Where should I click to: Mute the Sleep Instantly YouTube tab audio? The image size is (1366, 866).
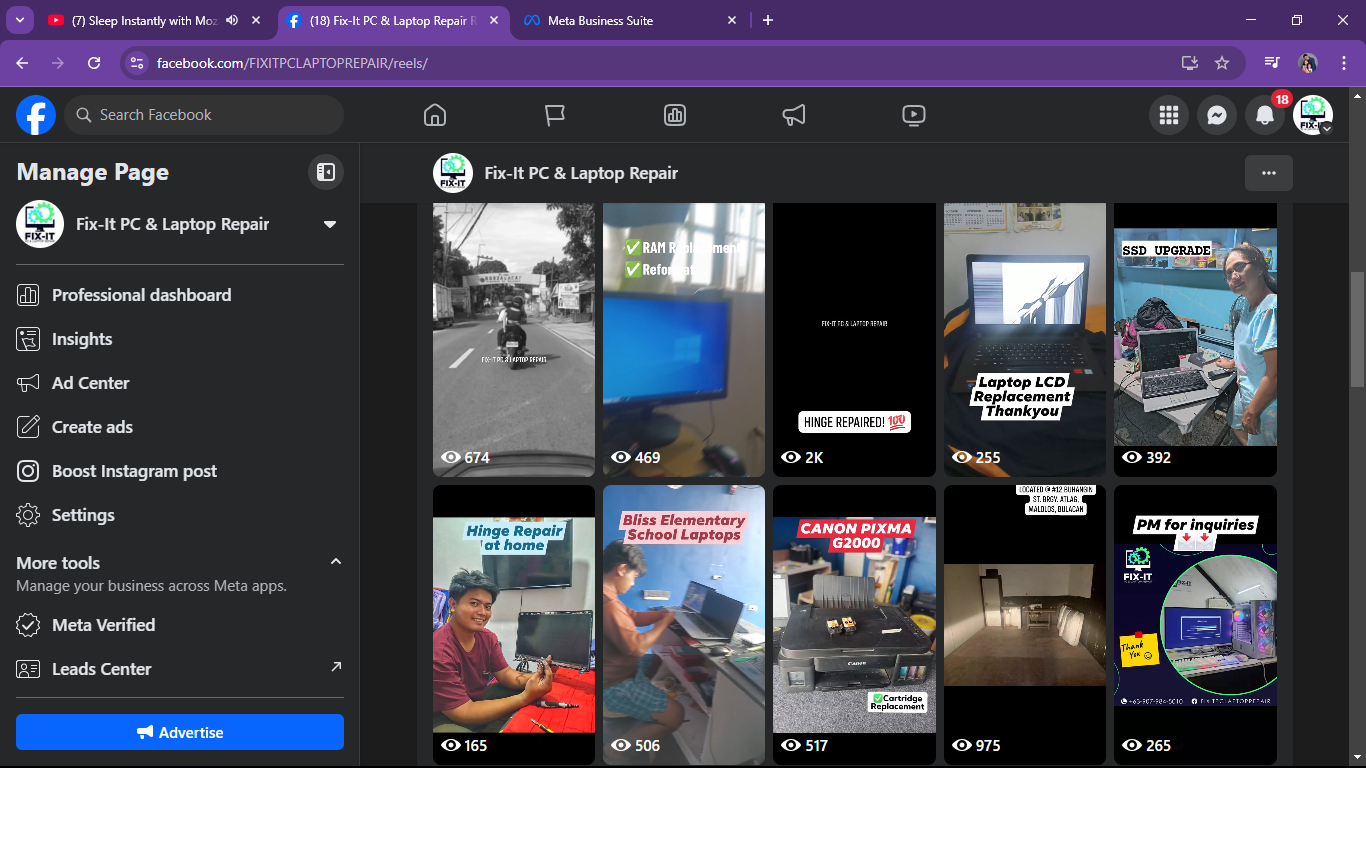tap(233, 20)
